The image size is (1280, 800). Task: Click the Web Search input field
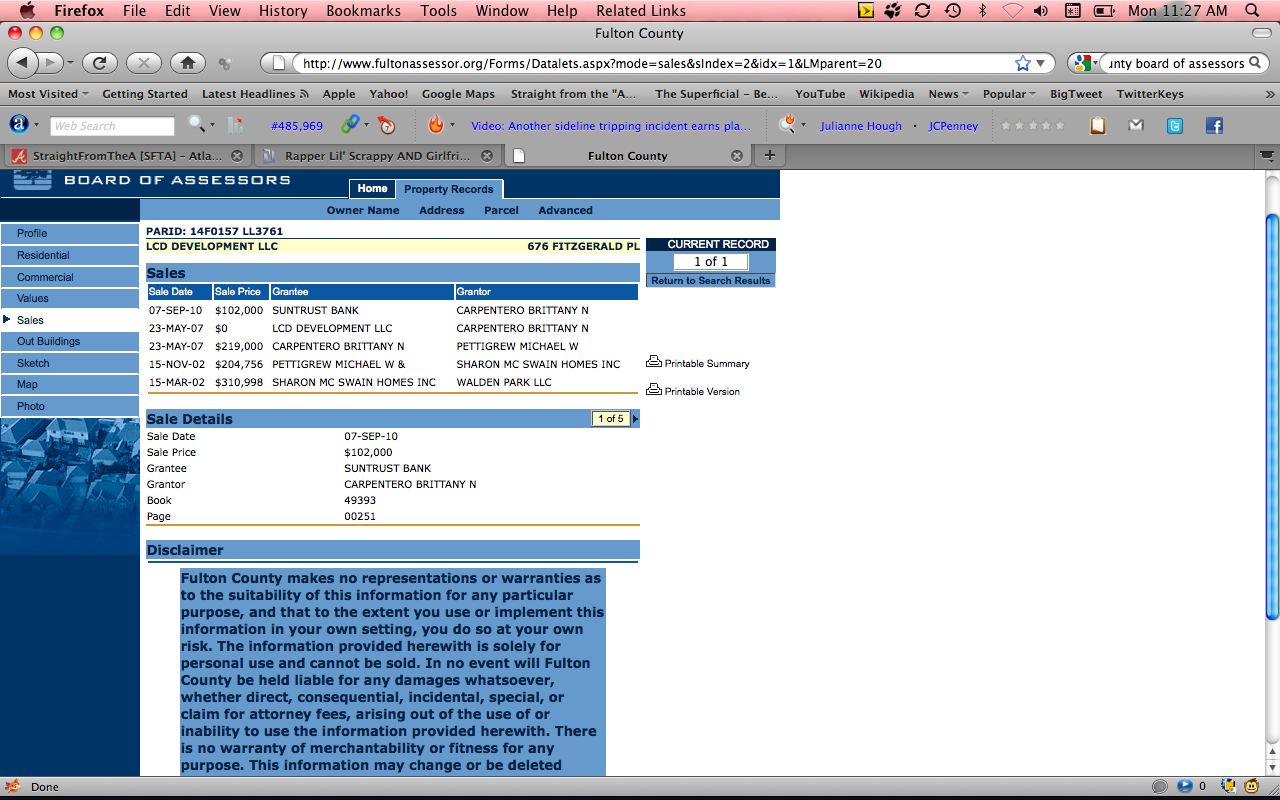click(x=112, y=126)
